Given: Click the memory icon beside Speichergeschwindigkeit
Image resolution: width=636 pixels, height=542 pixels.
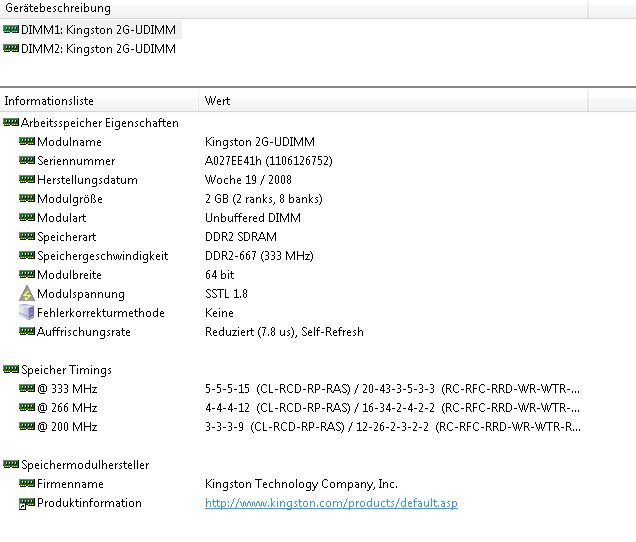Looking at the screenshot, I should tap(27, 255).
